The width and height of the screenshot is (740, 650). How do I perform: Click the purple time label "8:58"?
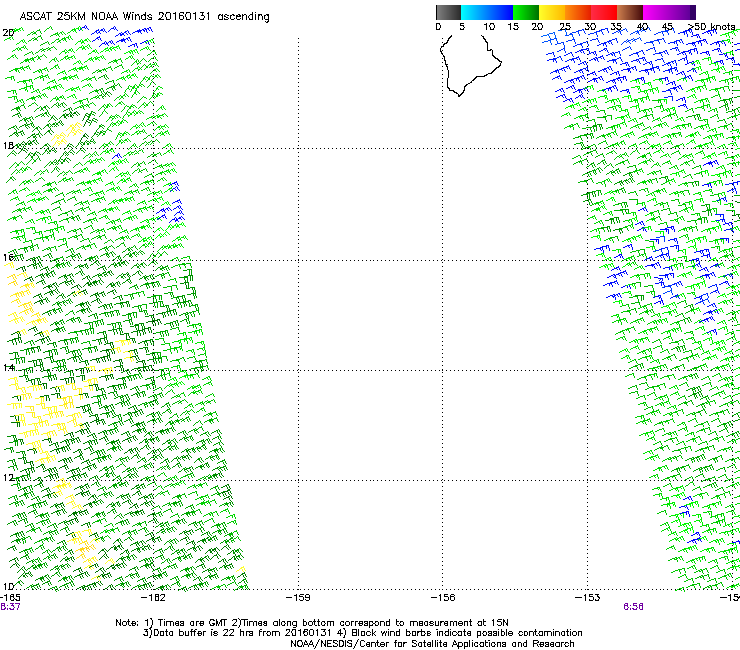[633, 607]
